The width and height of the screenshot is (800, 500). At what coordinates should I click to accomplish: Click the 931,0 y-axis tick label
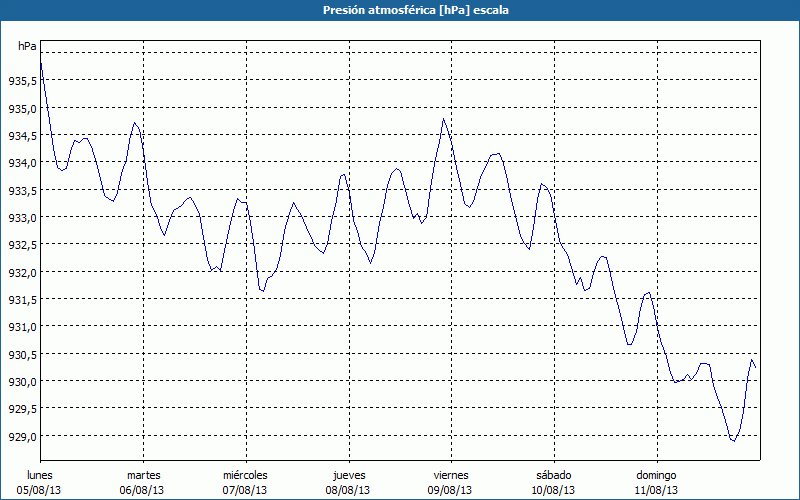(x=23, y=327)
